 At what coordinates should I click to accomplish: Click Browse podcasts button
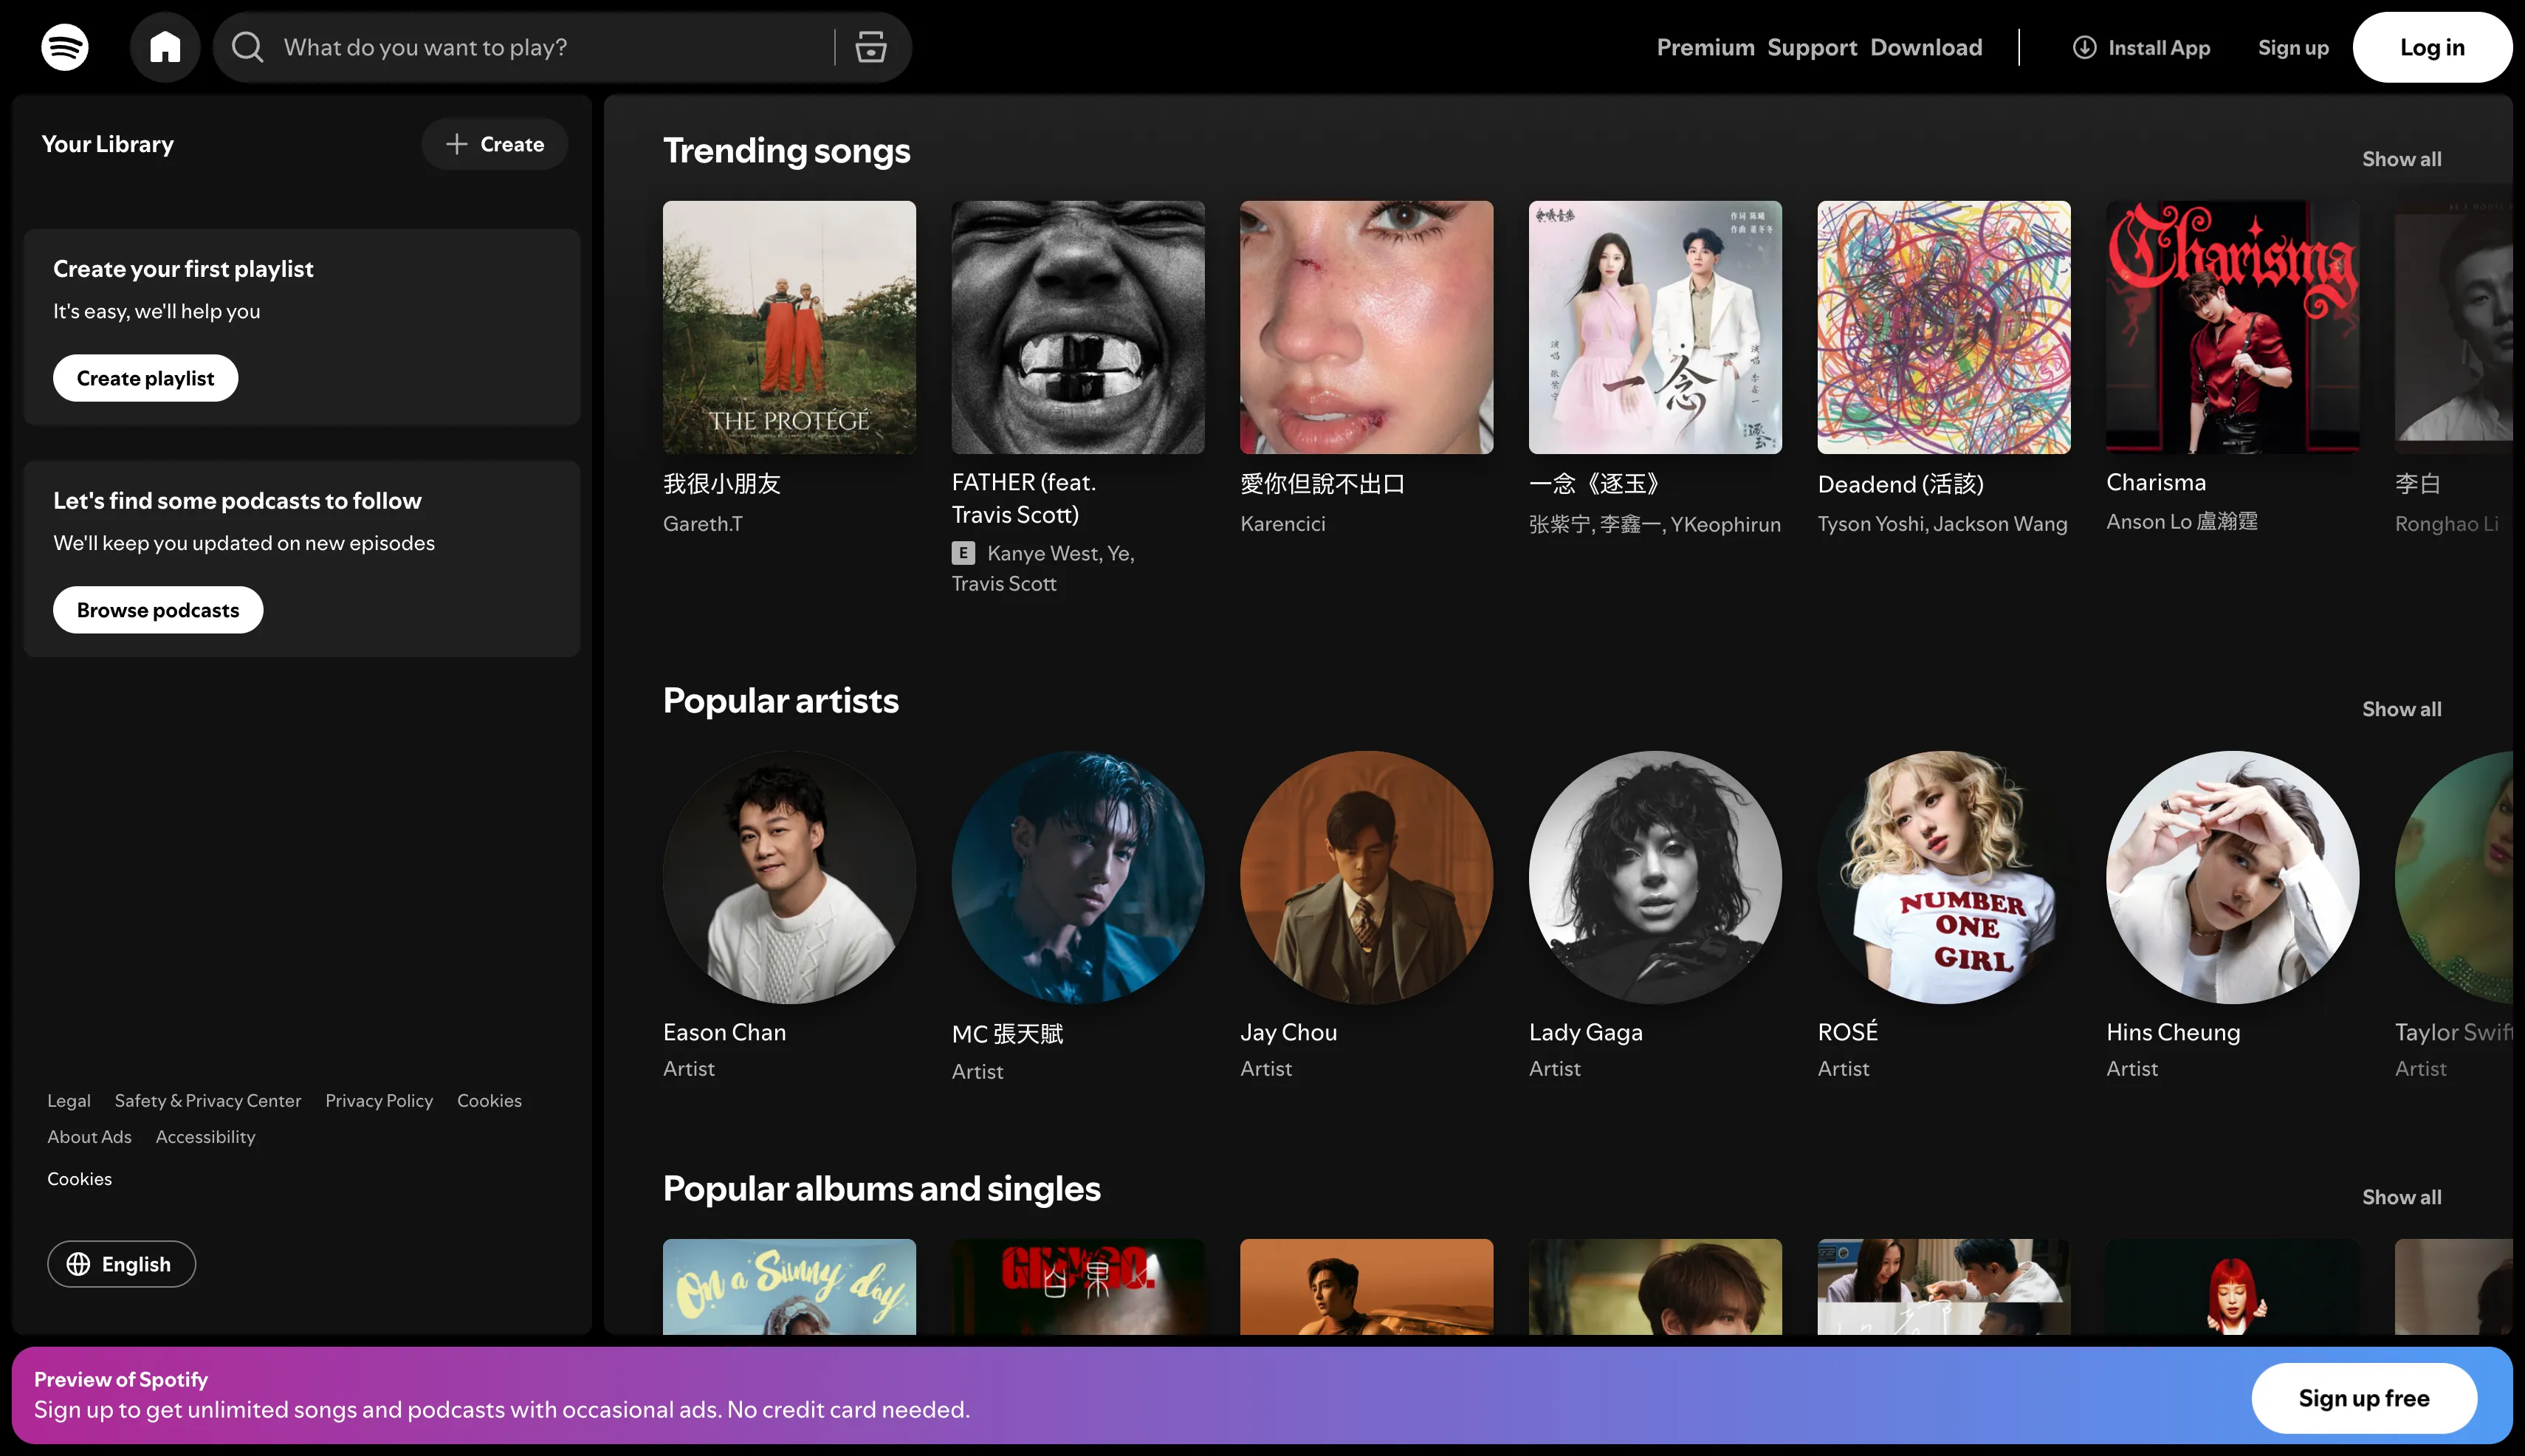(158, 610)
